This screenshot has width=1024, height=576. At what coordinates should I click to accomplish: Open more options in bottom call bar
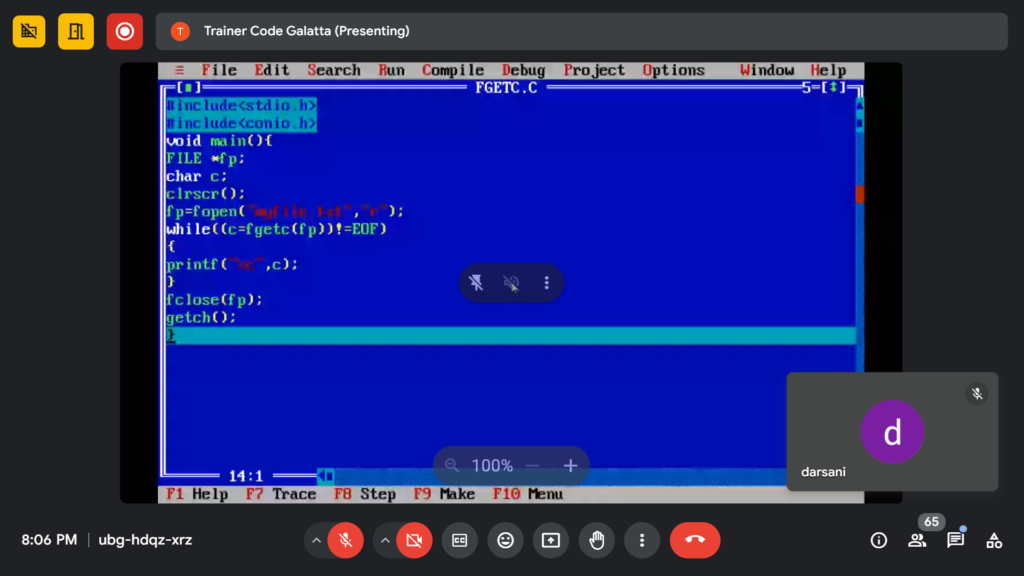[x=641, y=540]
